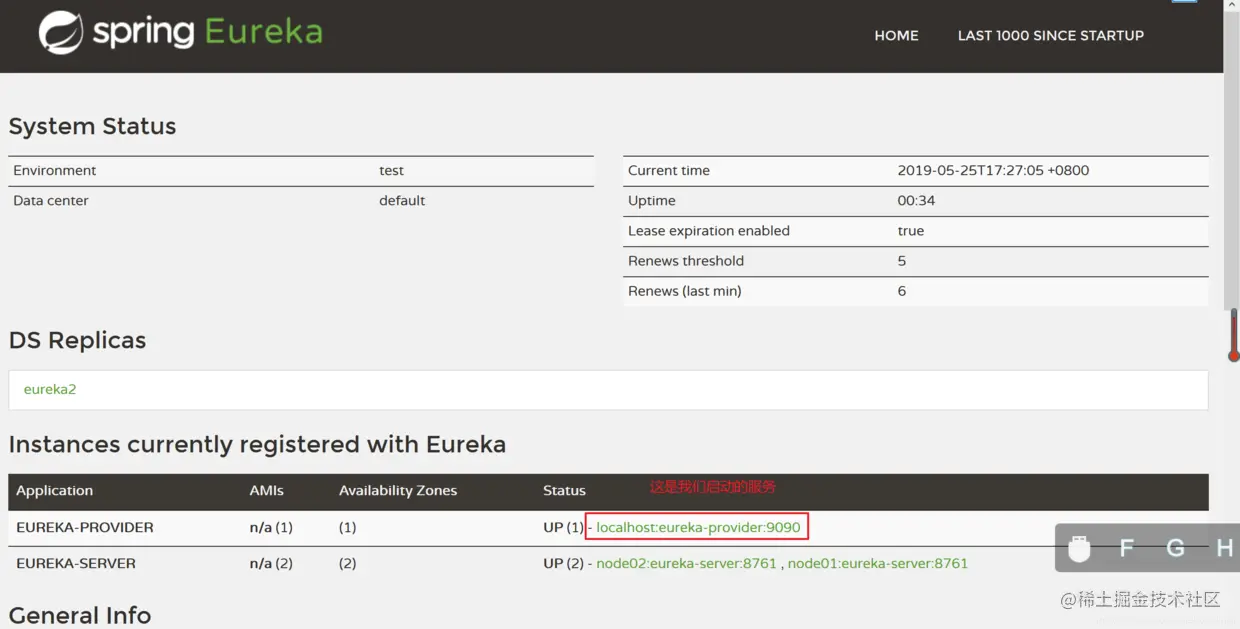Open the eureka2 replica link

point(50,389)
